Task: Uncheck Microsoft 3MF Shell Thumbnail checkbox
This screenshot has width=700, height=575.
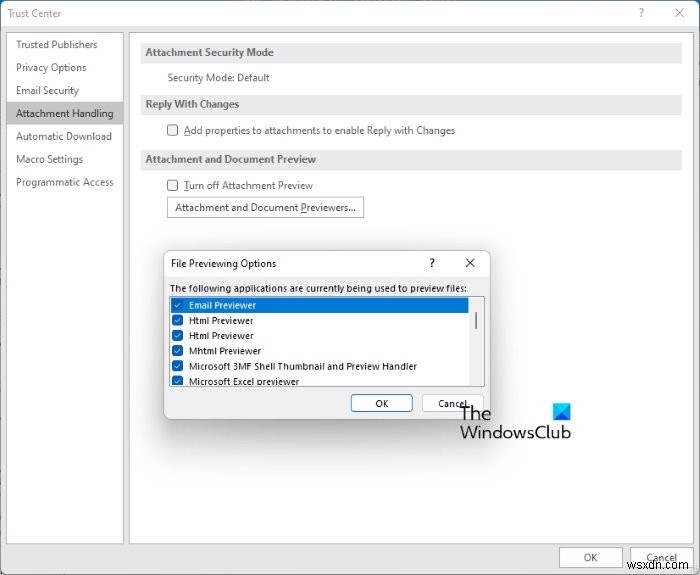Action: click(x=177, y=366)
